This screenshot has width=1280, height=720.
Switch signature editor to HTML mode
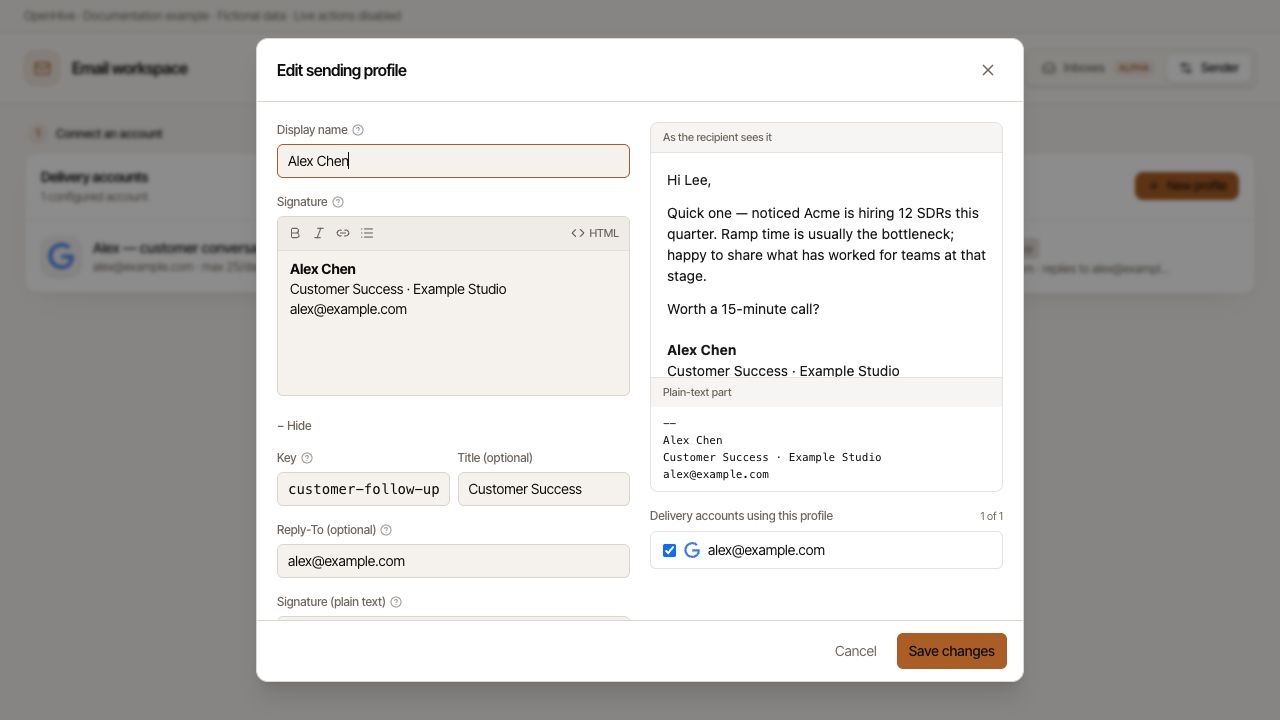(x=595, y=233)
